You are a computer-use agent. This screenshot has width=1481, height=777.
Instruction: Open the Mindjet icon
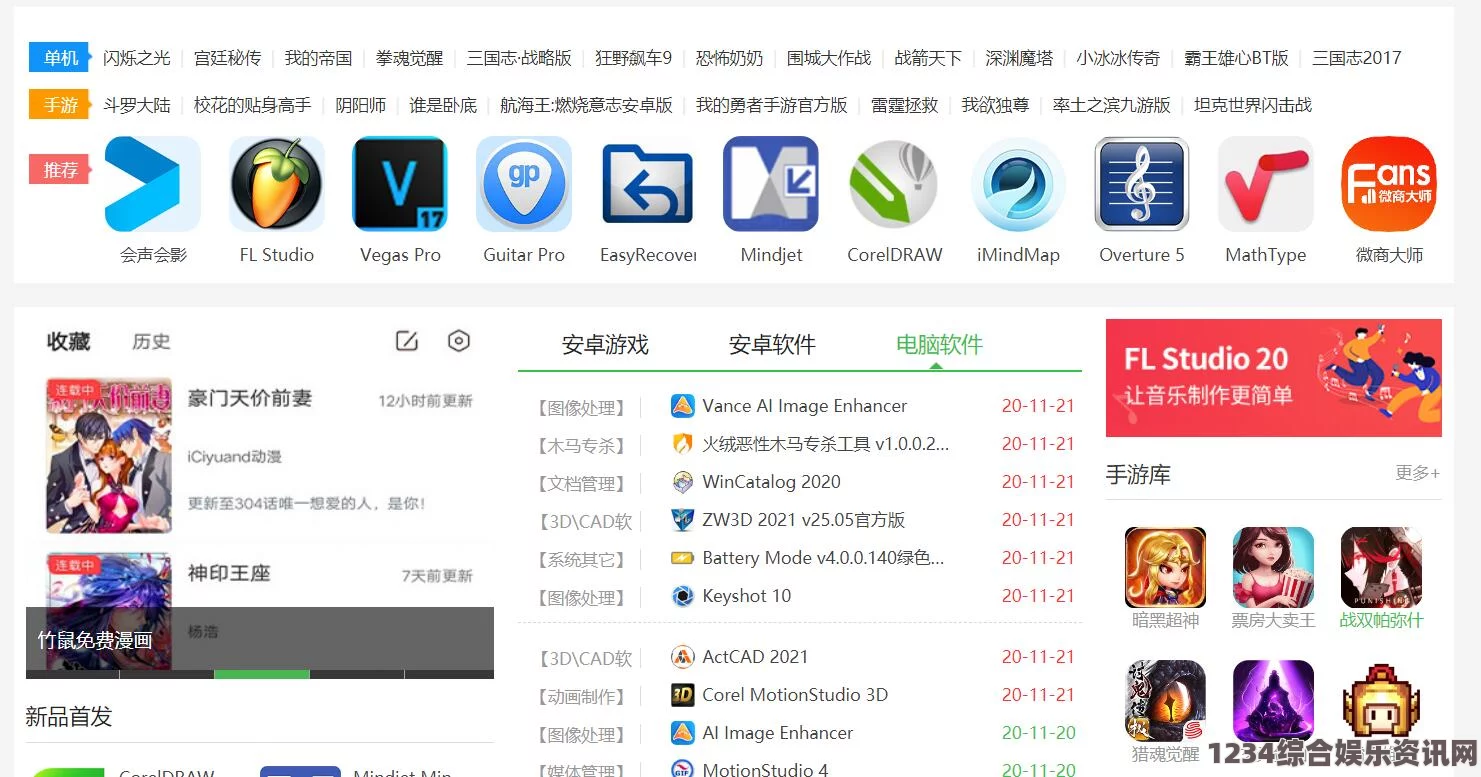point(771,184)
